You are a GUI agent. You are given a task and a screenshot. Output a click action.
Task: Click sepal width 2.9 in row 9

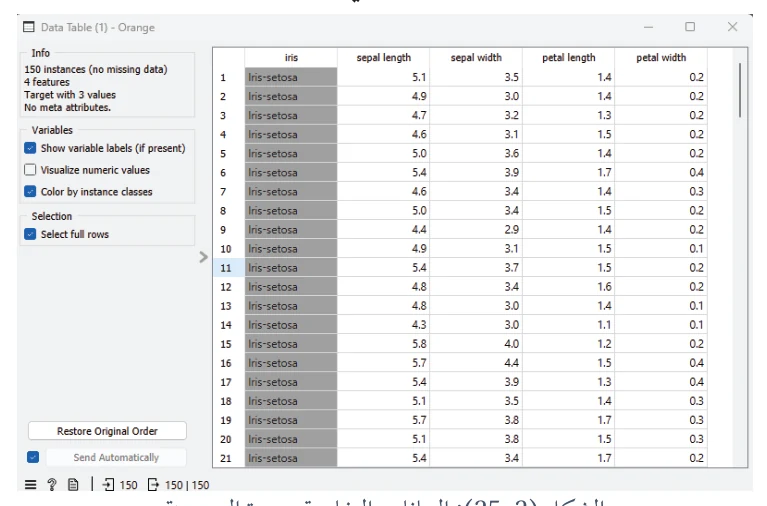click(x=475, y=230)
